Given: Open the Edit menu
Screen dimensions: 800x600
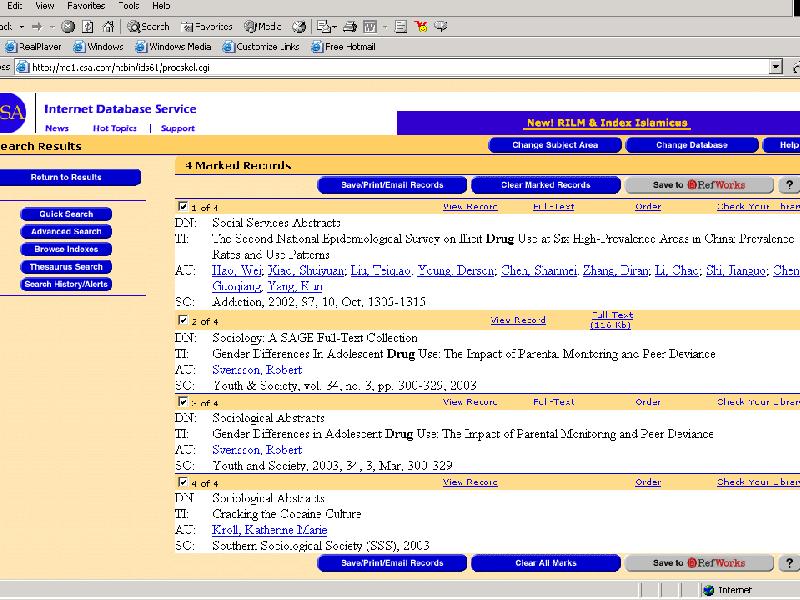Looking at the screenshot, I should pyautogui.click(x=14, y=6).
